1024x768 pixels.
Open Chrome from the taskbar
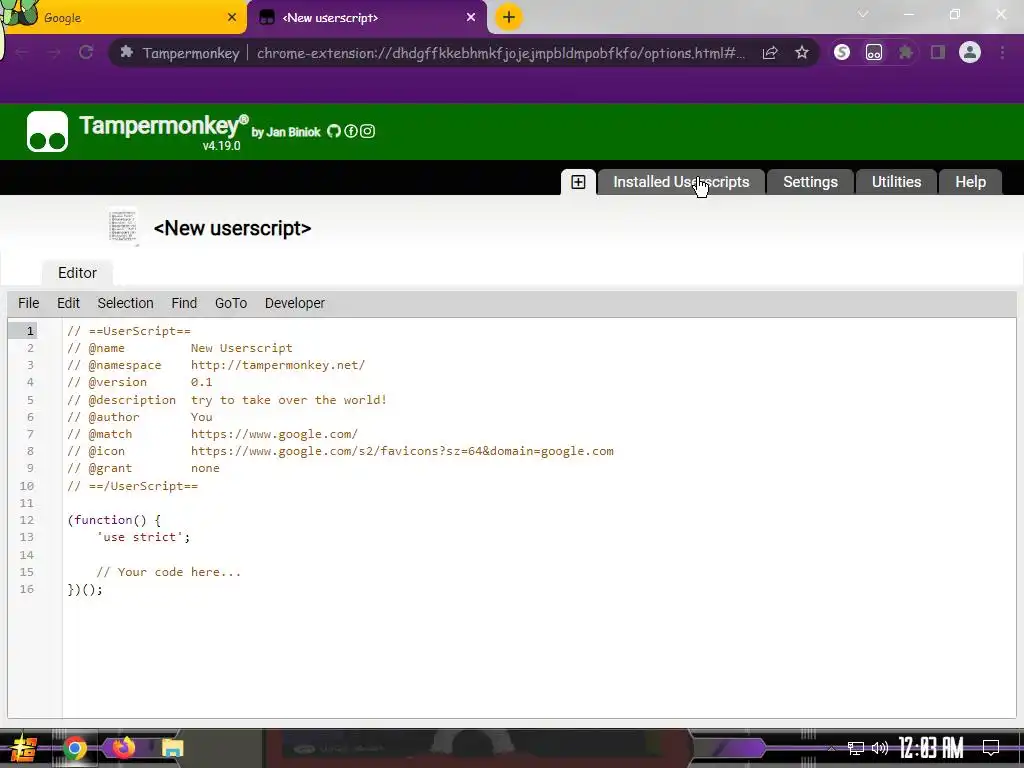[x=74, y=748]
